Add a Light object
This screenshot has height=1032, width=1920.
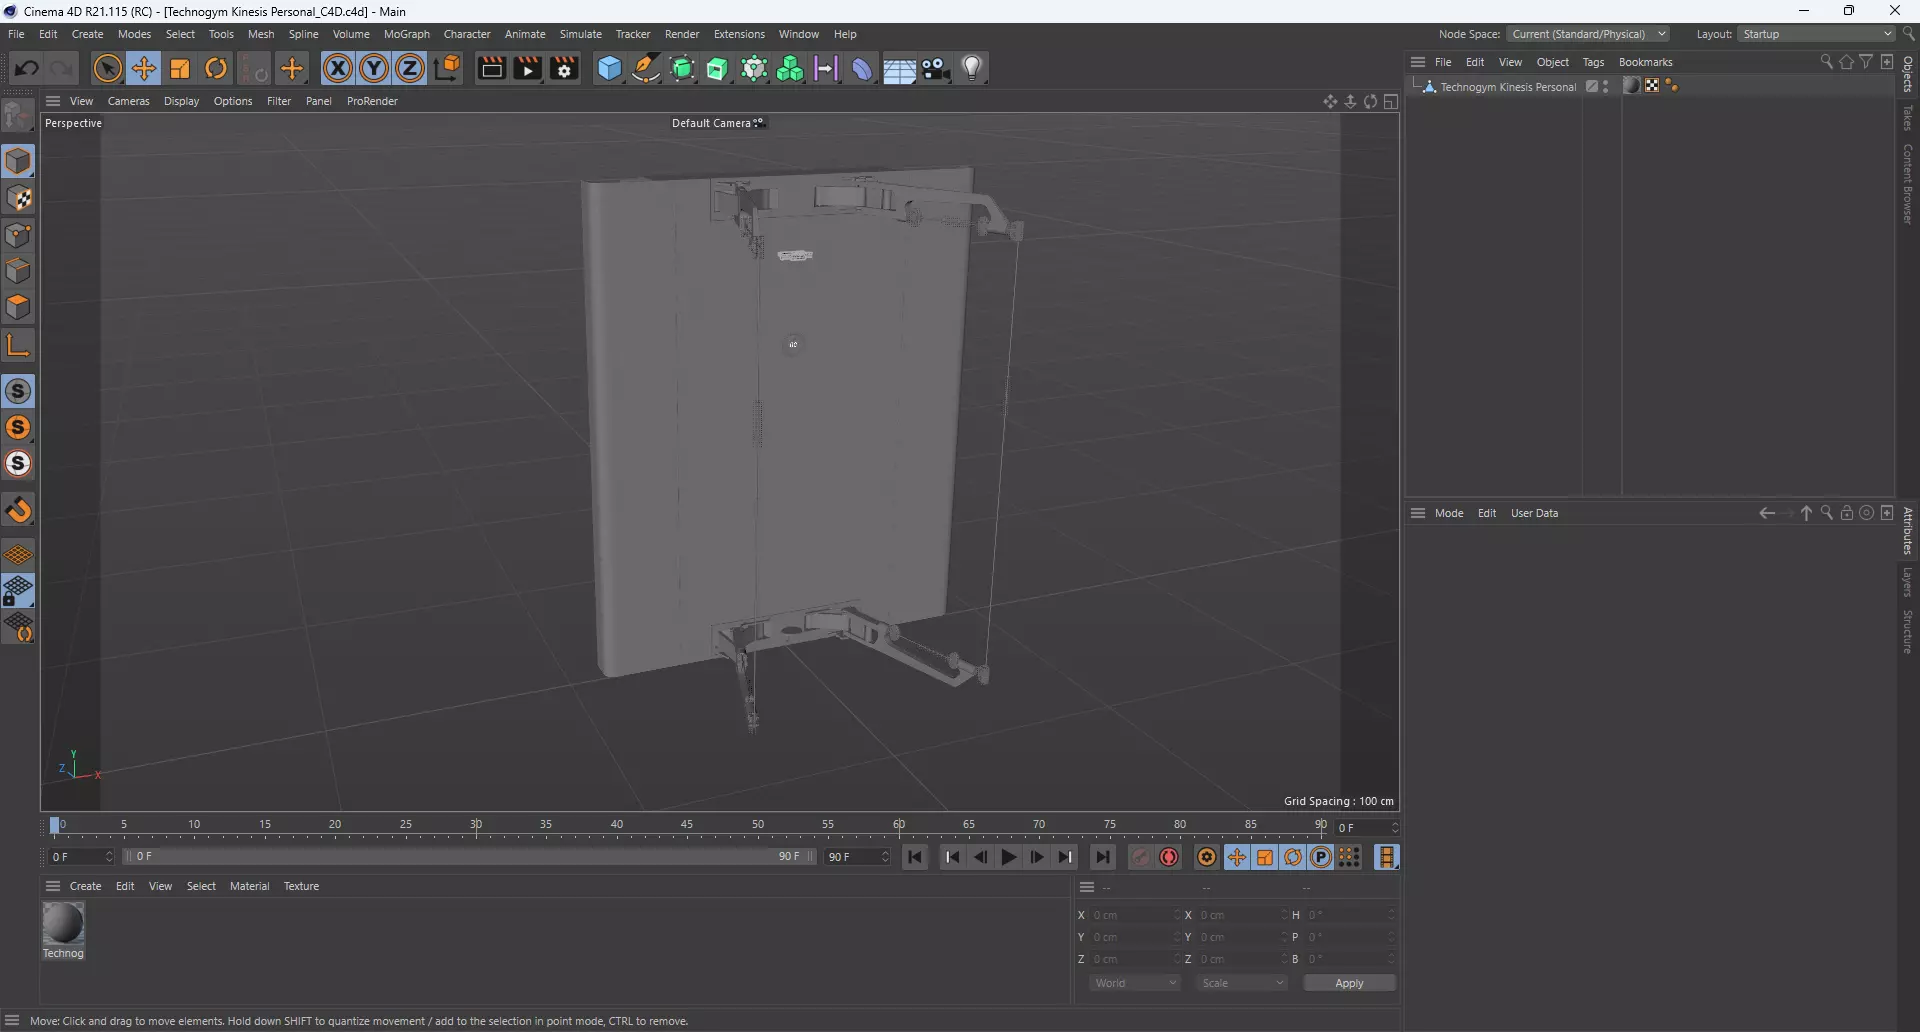[x=972, y=68]
